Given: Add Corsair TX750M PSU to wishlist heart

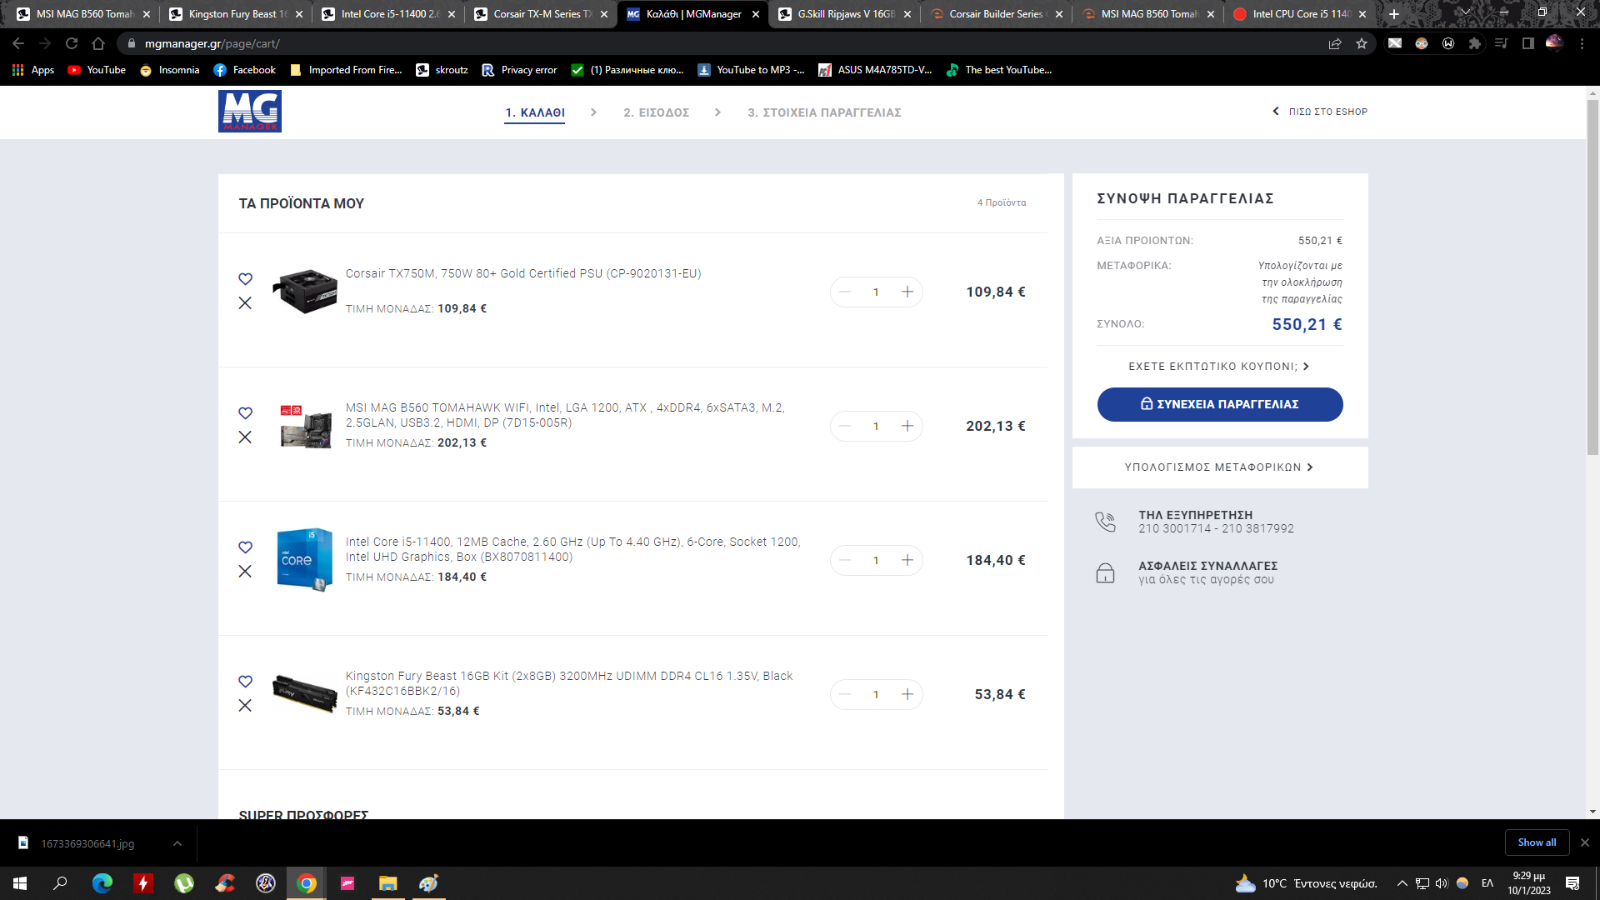Looking at the screenshot, I should tap(245, 279).
